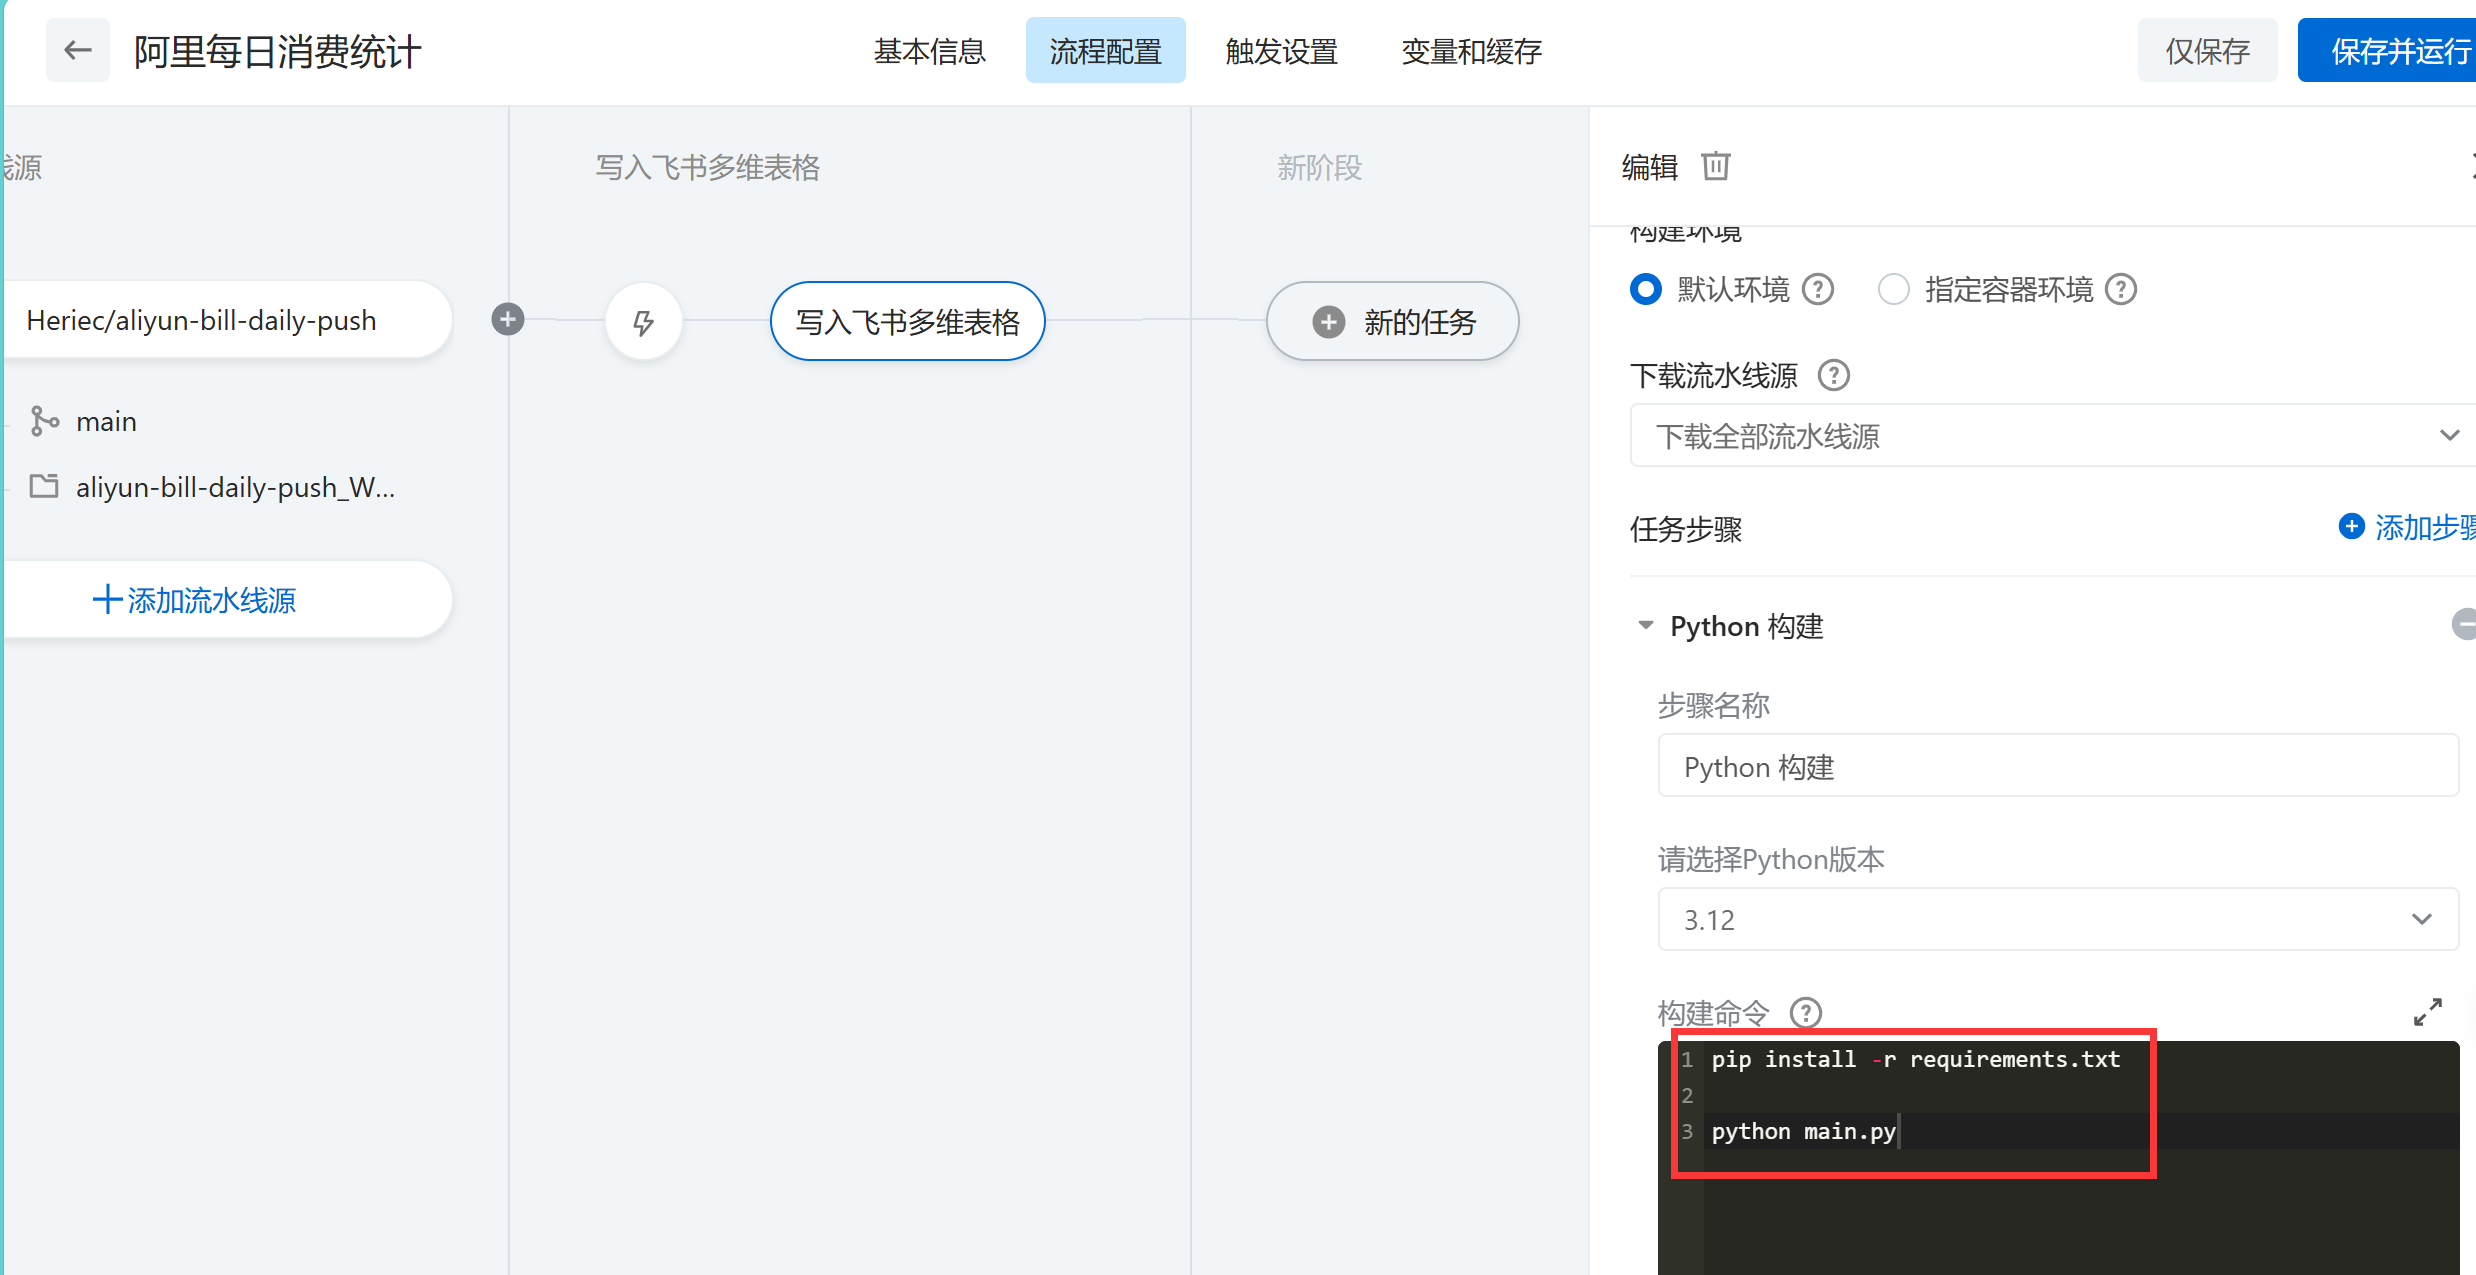Collapse the Python 构建 step section
Image resolution: width=2476 pixels, height=1275 pixels.
coord(1646,625)
